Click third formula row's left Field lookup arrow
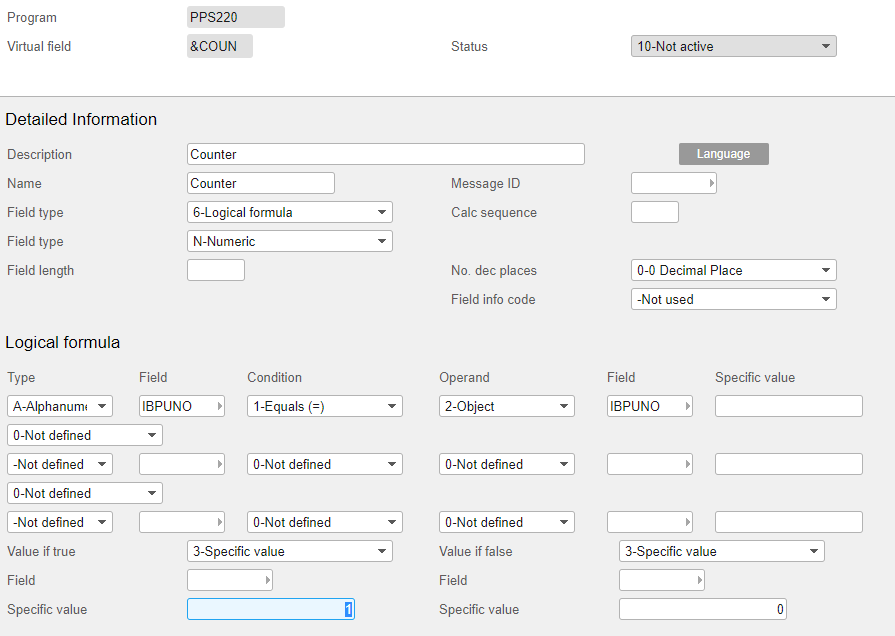The height and width of the screenshot is (636, 895). [x=219, y=522]
